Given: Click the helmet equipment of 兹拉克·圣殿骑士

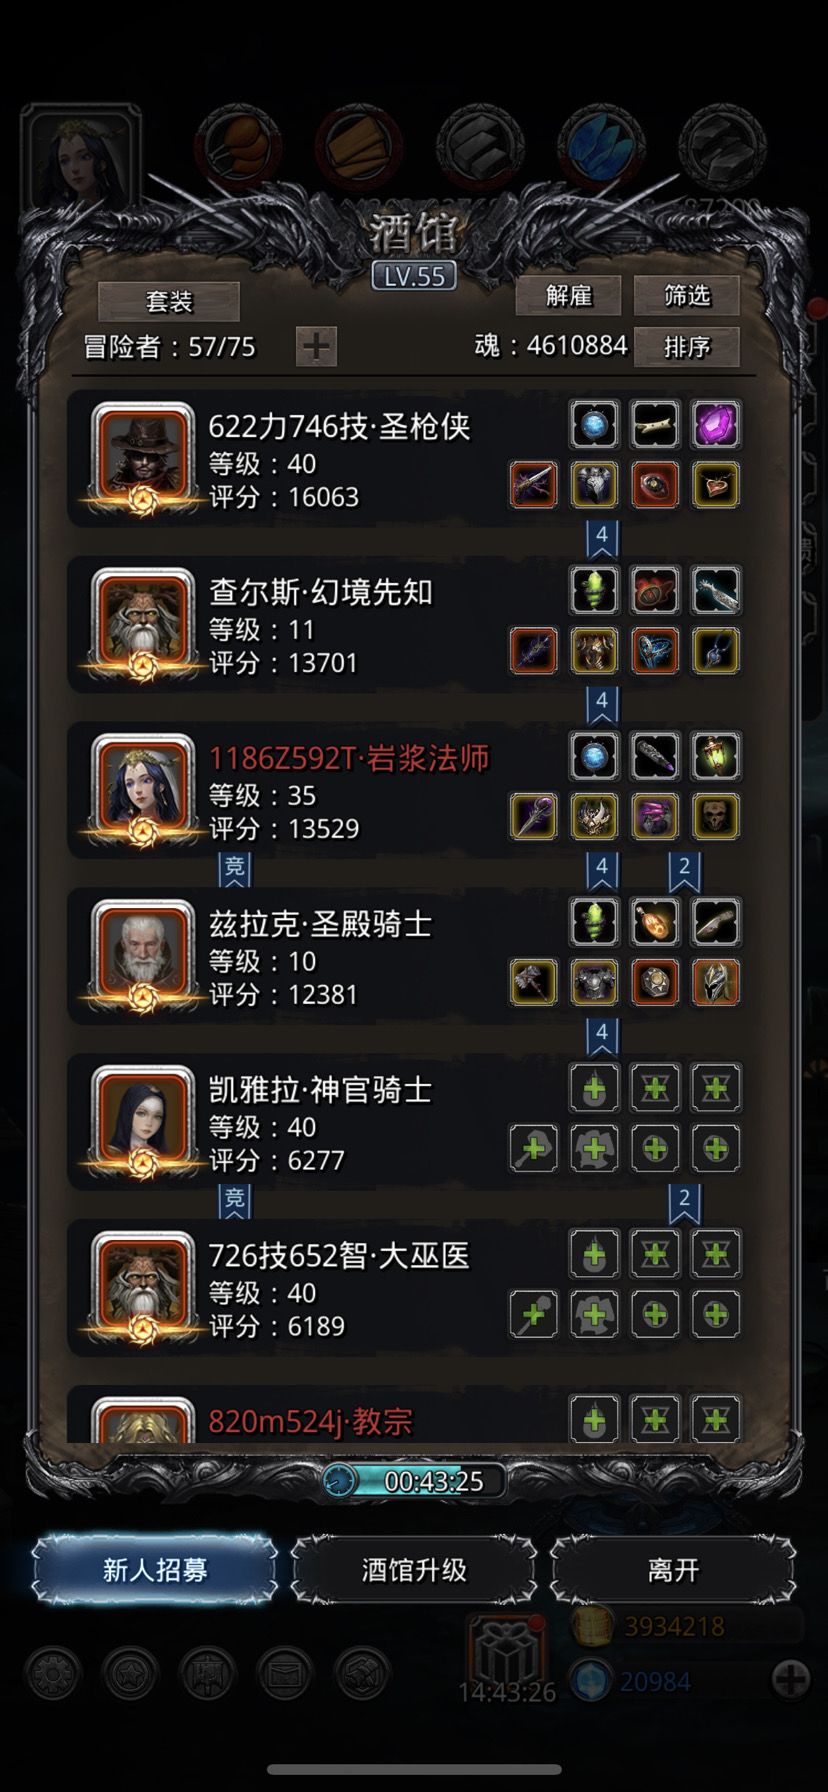Looking at the screenshot, I should tap(716, 983).
